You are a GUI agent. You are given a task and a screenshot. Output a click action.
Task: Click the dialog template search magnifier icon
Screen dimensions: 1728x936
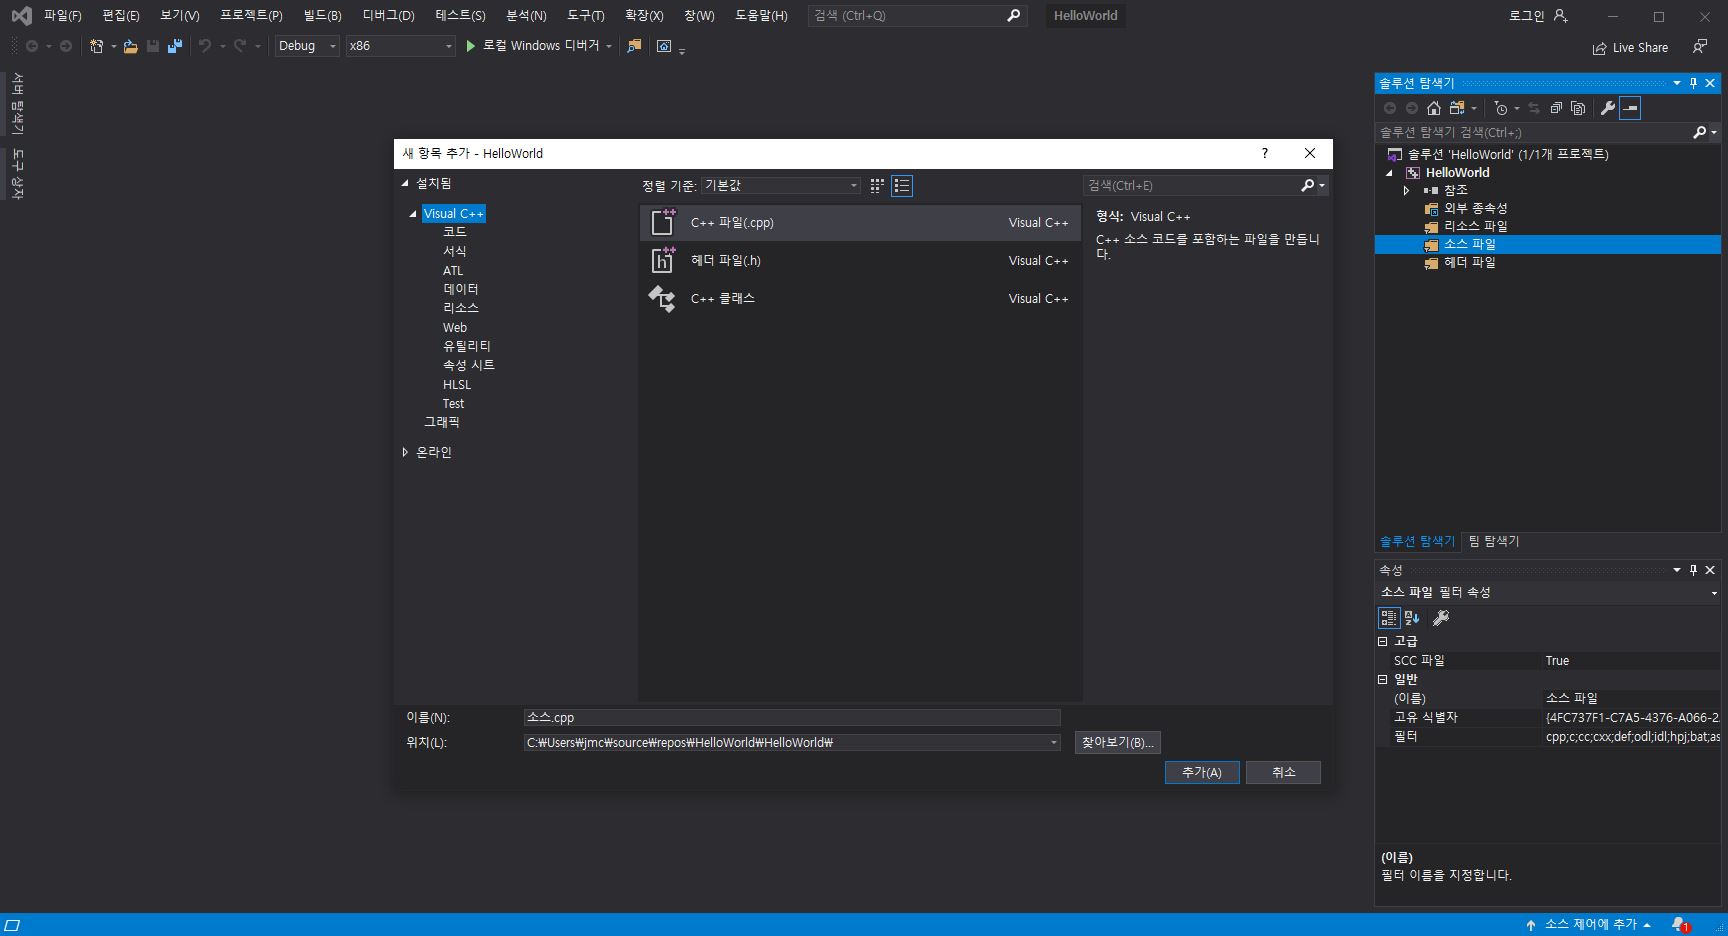click(1307, 186)
